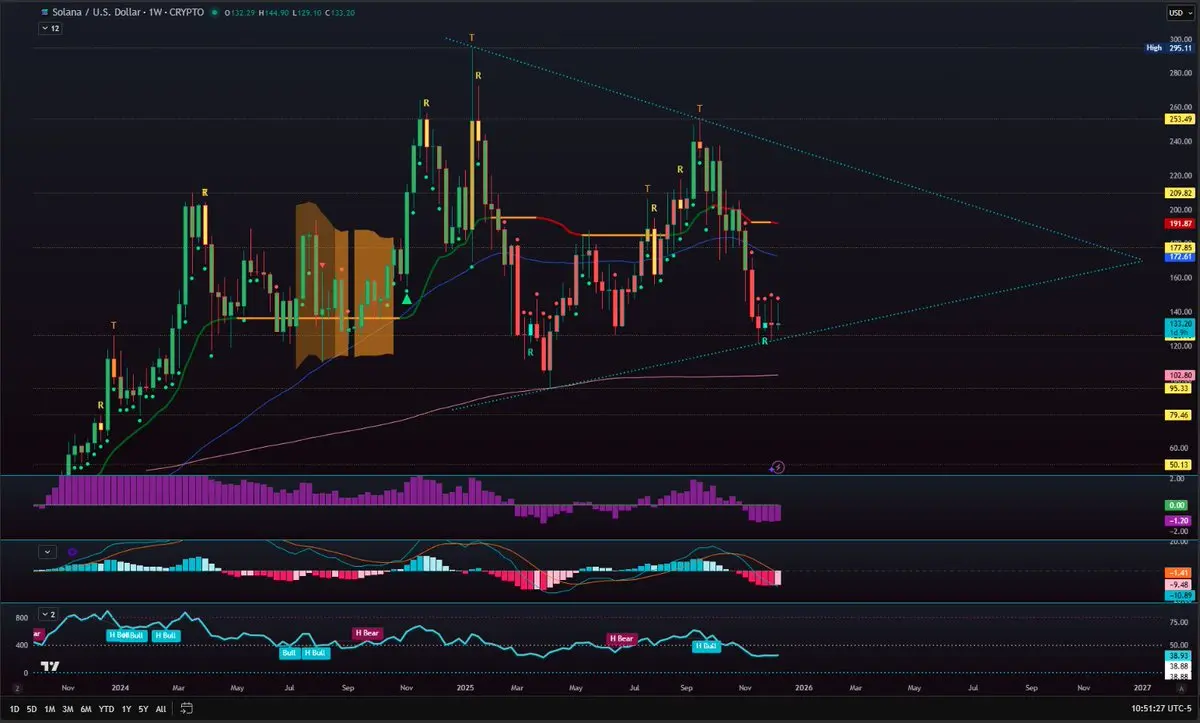Click the cyan -10.89 MACD value label
Viewport: 1200px width, 723px height.
tap(1180, 595)
